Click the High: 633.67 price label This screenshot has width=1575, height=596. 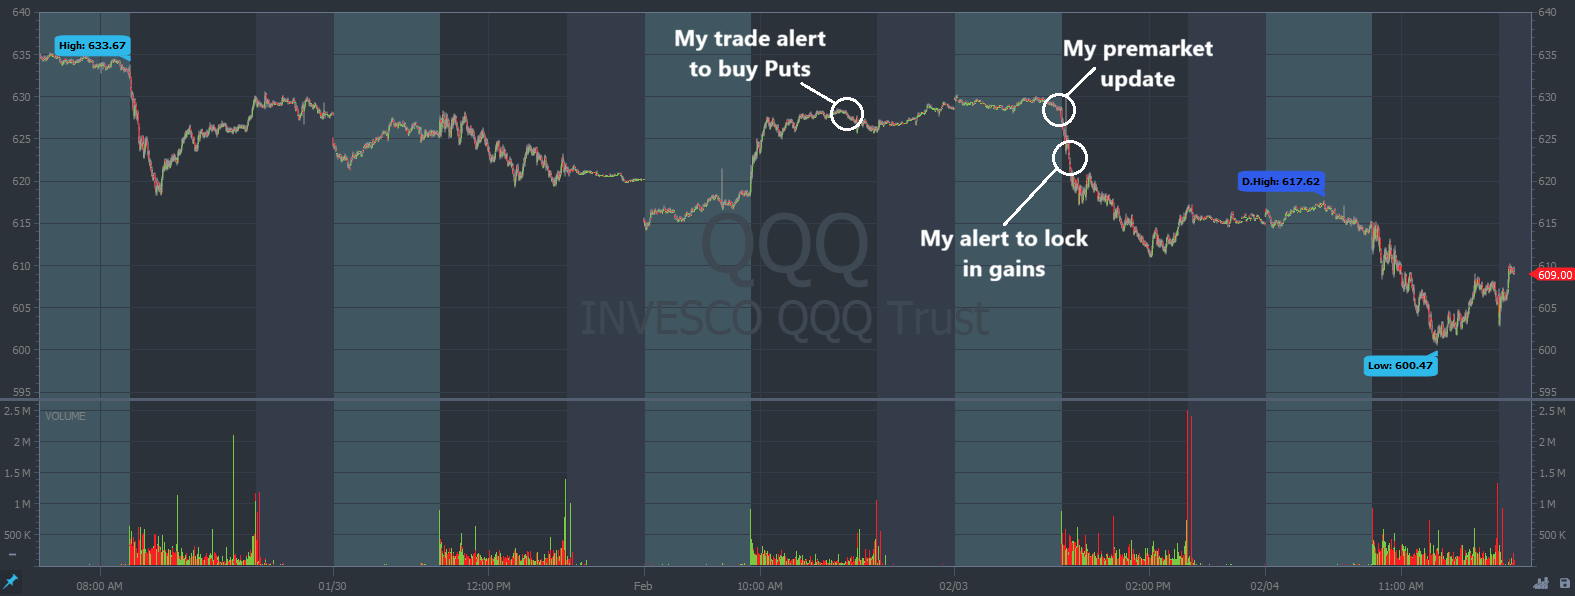click(x=92, y=46)
